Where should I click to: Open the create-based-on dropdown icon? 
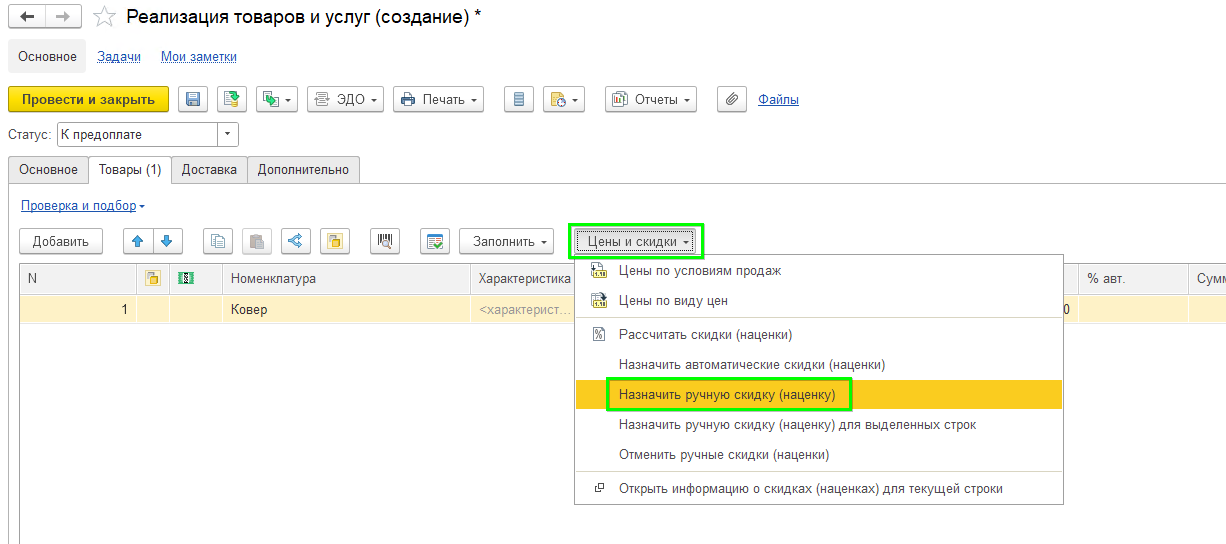(277, 99)
